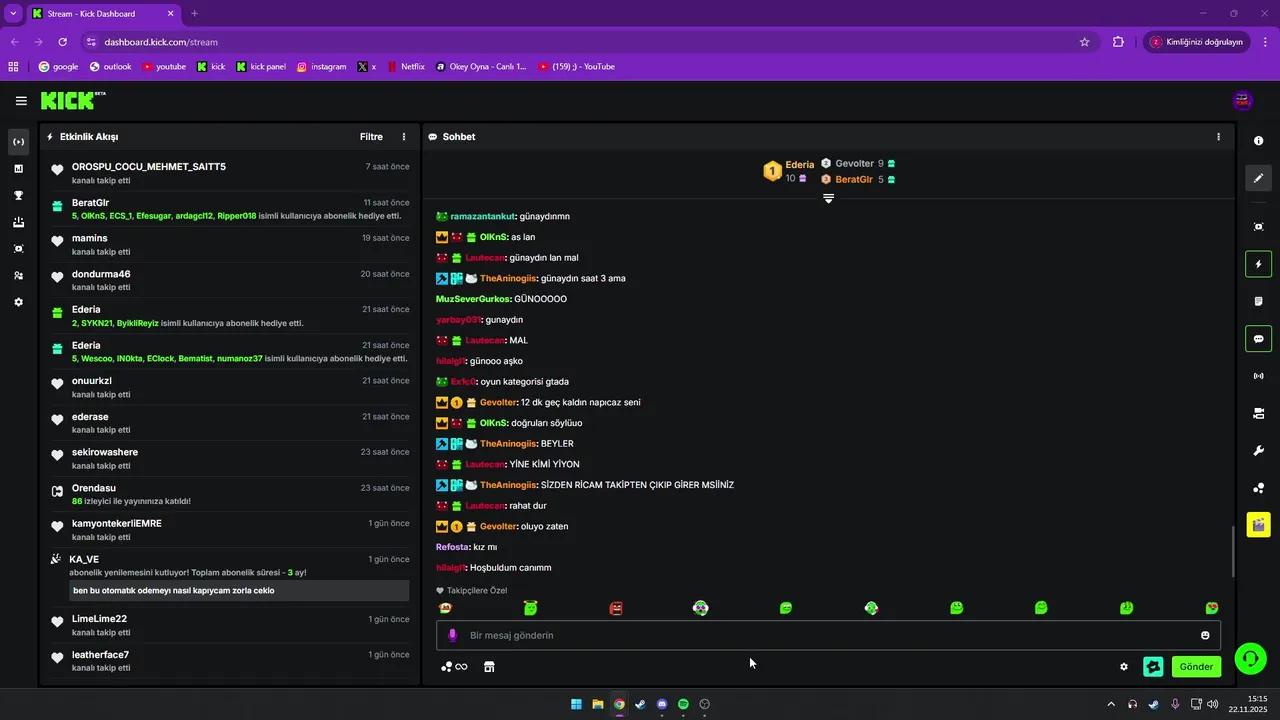Click the teal icon button beside Gönder
1280x720 pixels.
tap(1153, 667)
